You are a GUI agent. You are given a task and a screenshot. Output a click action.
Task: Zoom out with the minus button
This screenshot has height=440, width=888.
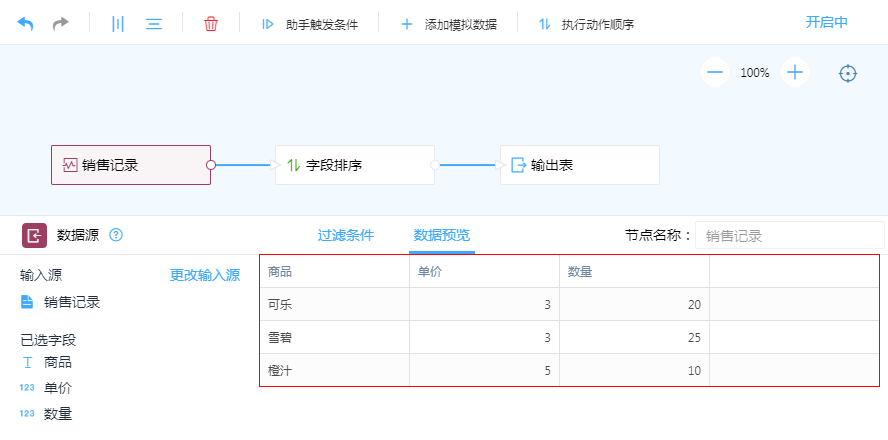tap(714, 72)
